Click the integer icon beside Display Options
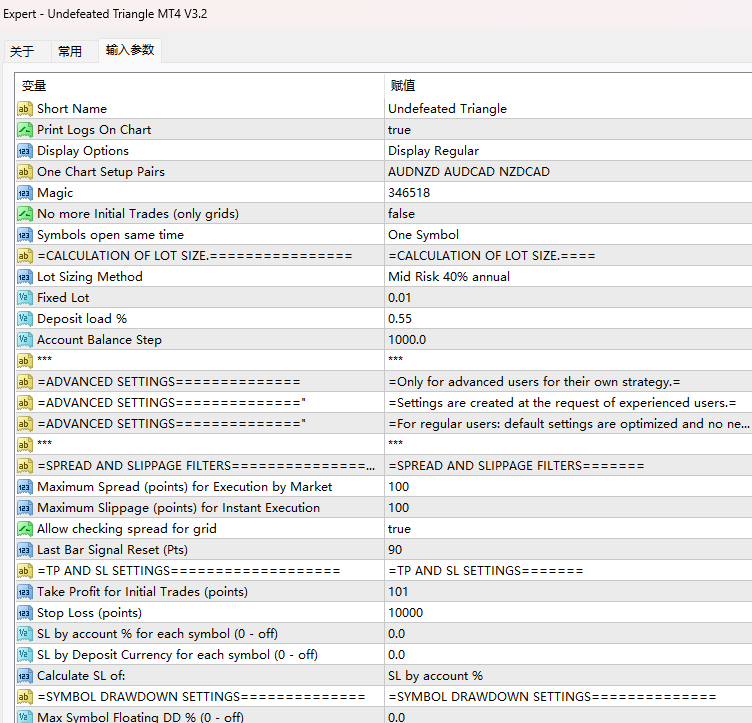This screenshot has height=723, width=752. tap(25, 151)
